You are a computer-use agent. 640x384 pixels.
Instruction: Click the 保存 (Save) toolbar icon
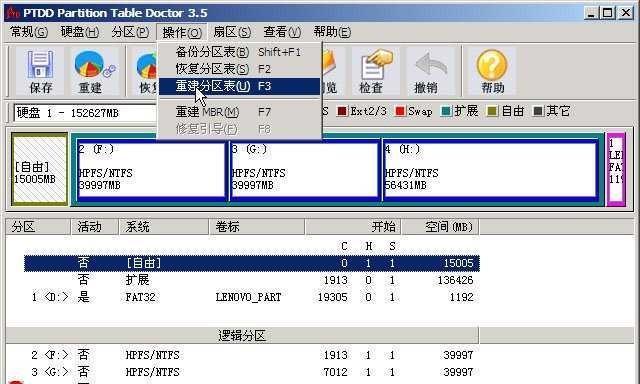click(40, 71)
